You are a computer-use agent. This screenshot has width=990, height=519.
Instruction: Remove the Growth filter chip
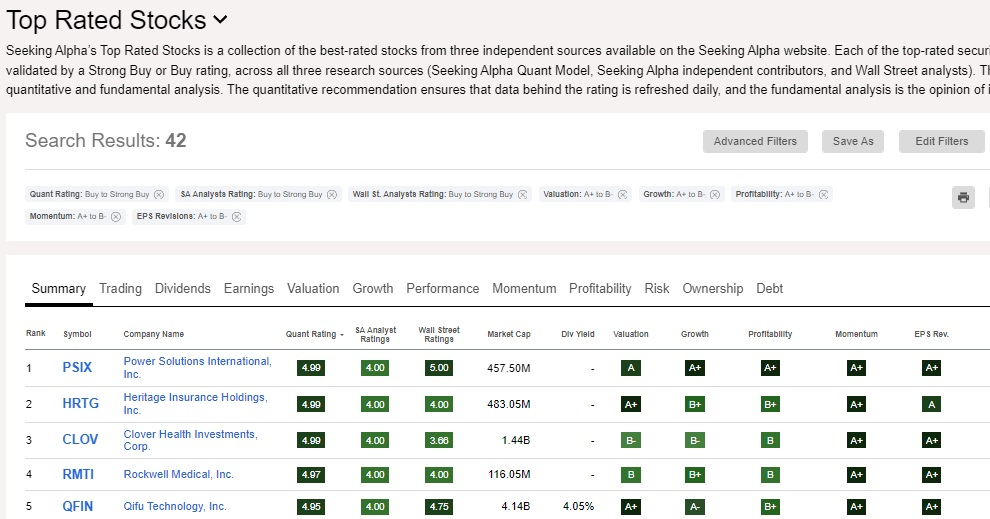[x=715, y=194]
